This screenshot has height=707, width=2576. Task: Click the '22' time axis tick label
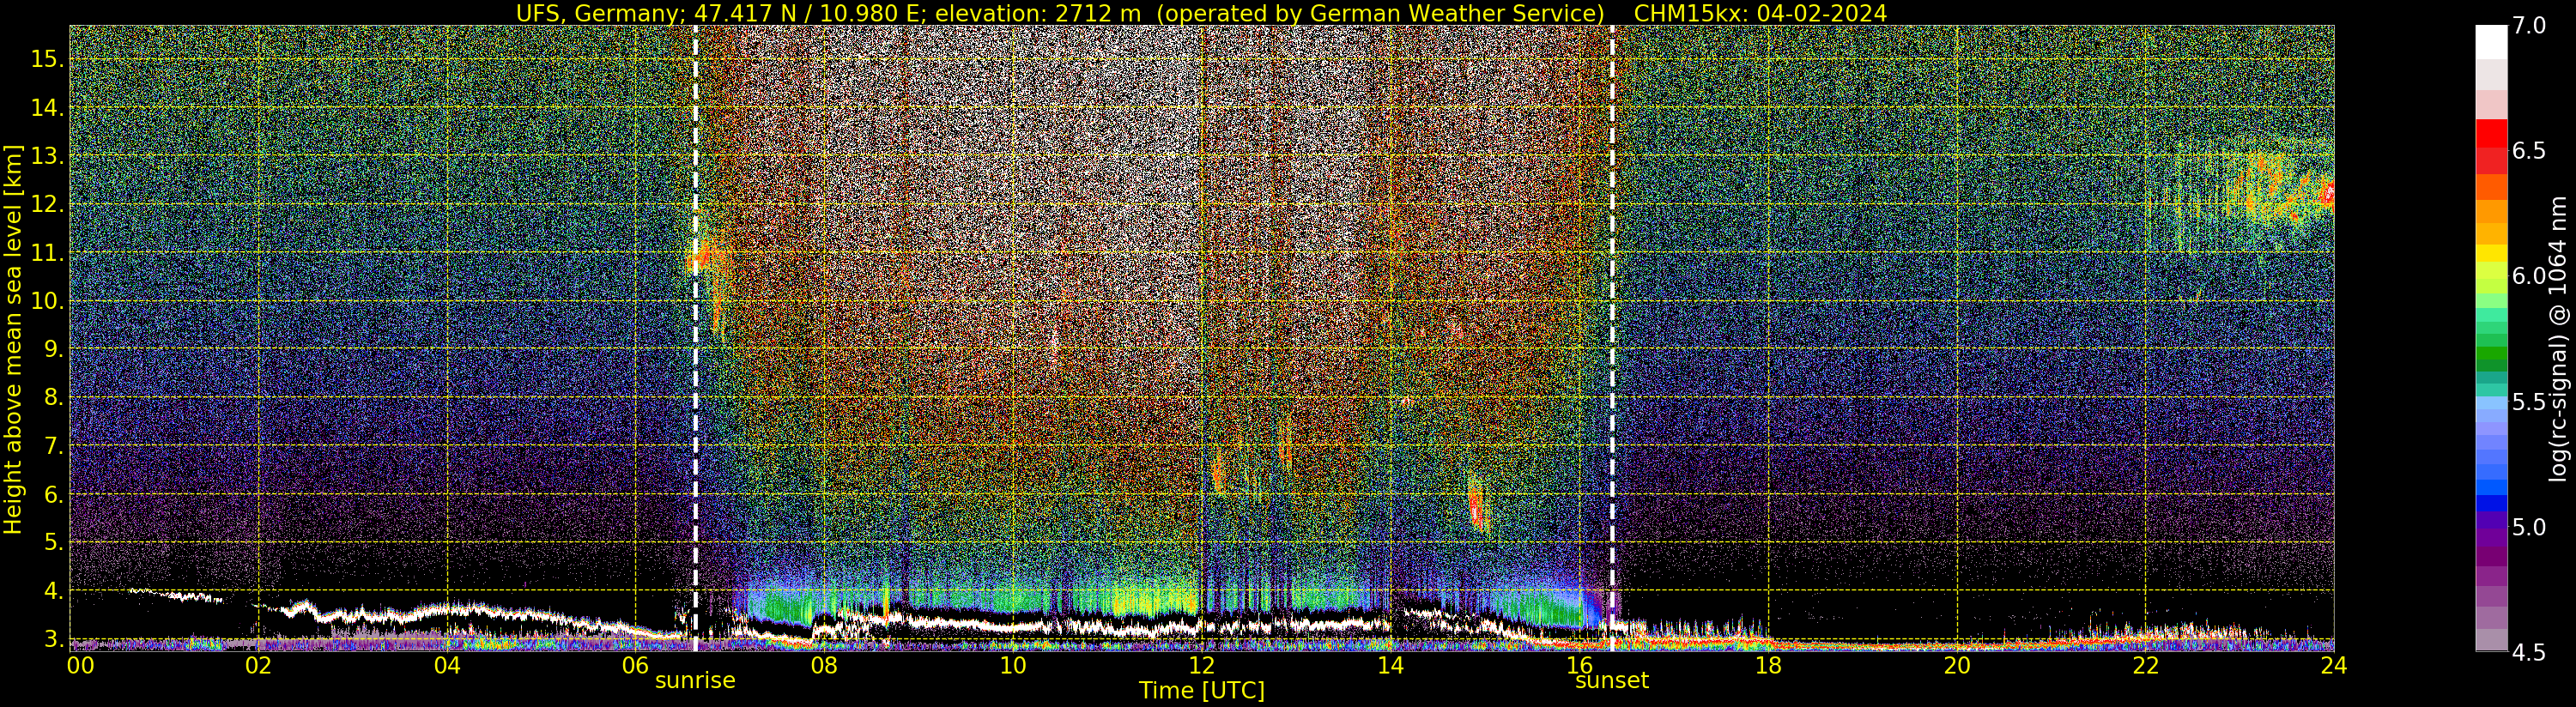pos(2145,665)
